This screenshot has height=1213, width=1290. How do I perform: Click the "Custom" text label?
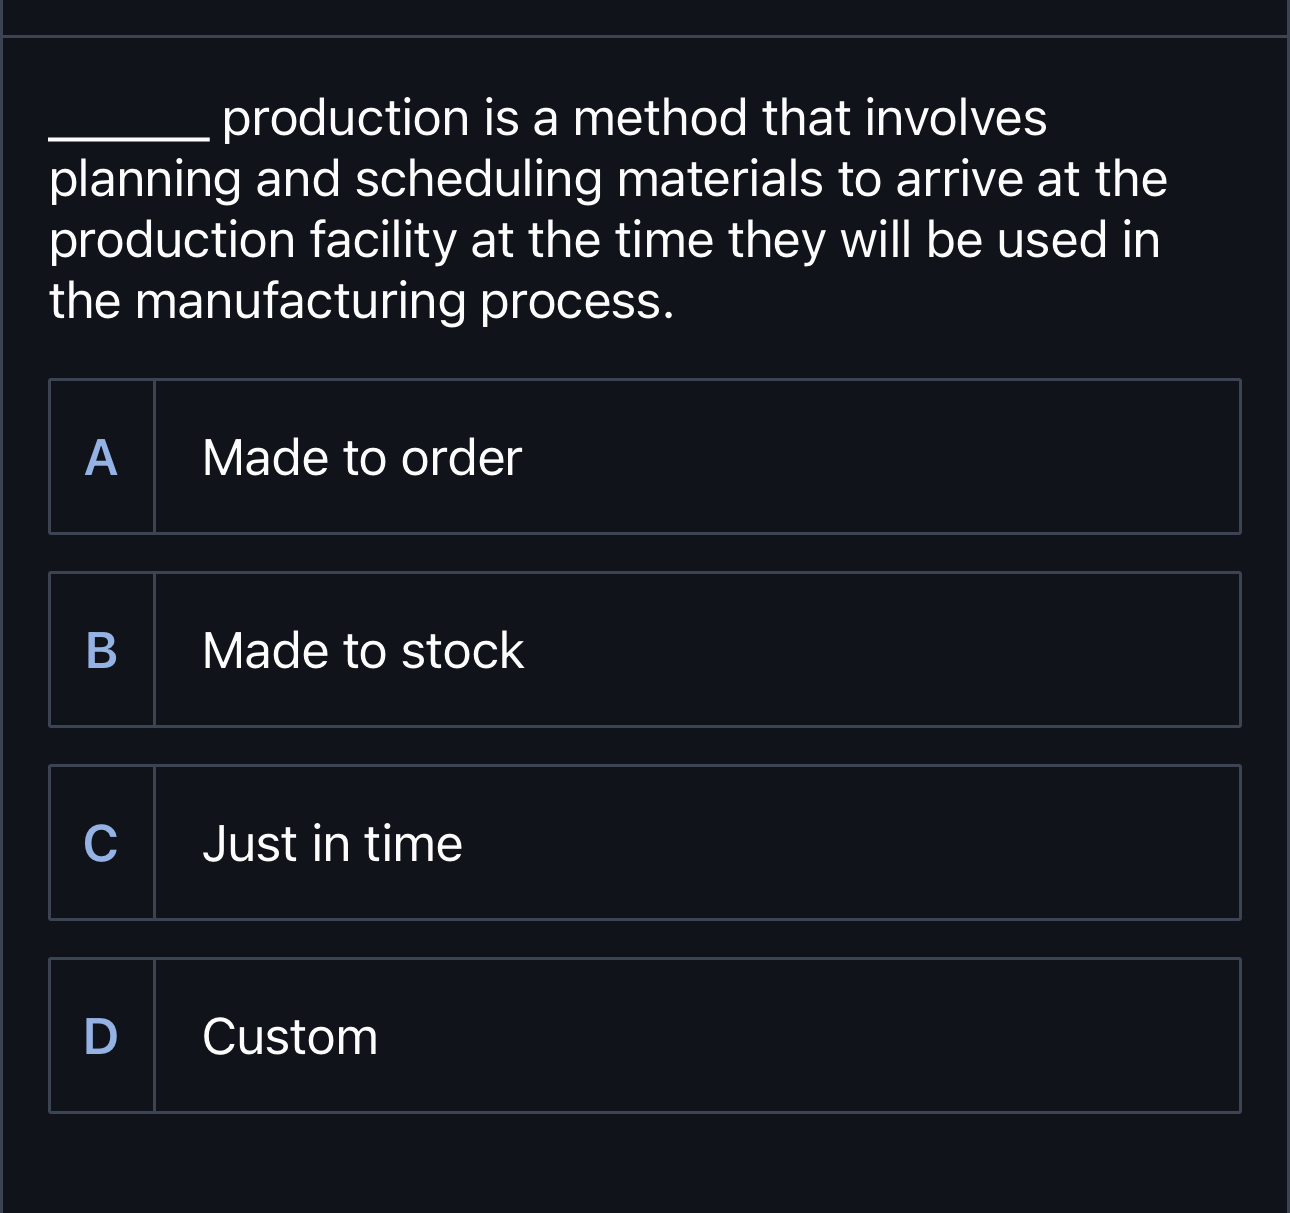point(290,1035)
